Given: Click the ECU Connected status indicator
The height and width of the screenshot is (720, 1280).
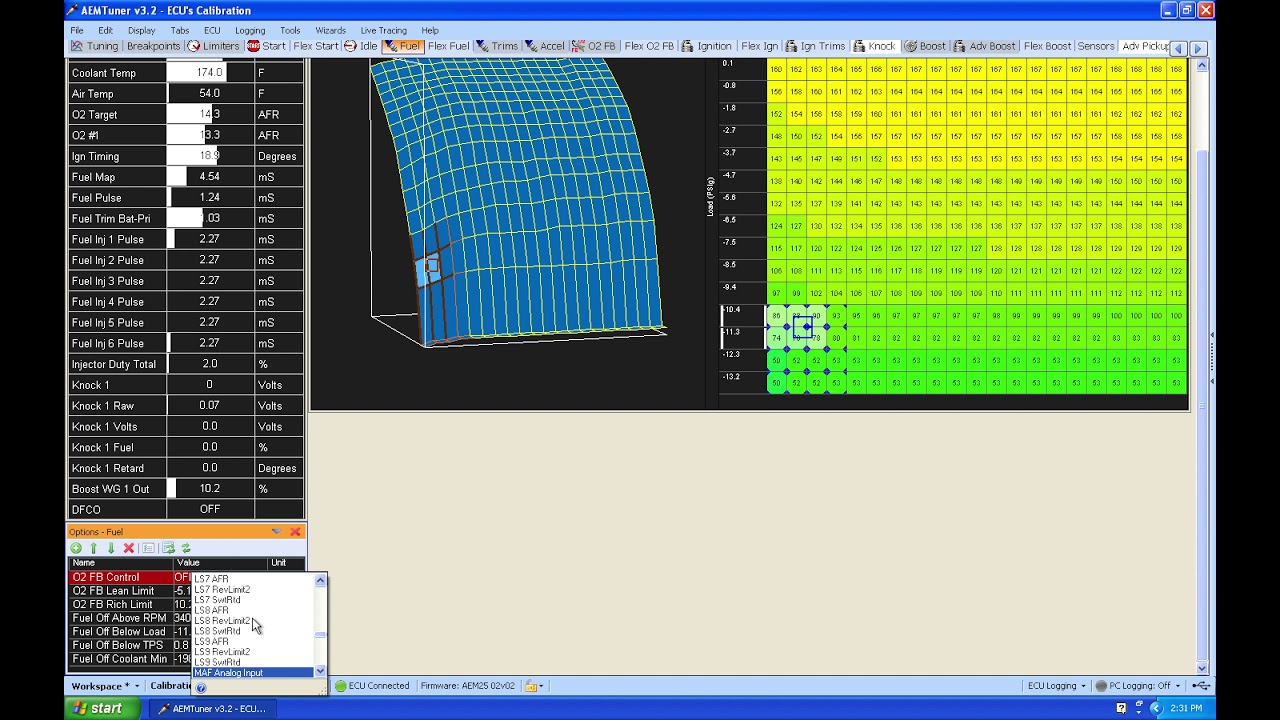Looking at the screenshot, I should [x=372, y=686].
